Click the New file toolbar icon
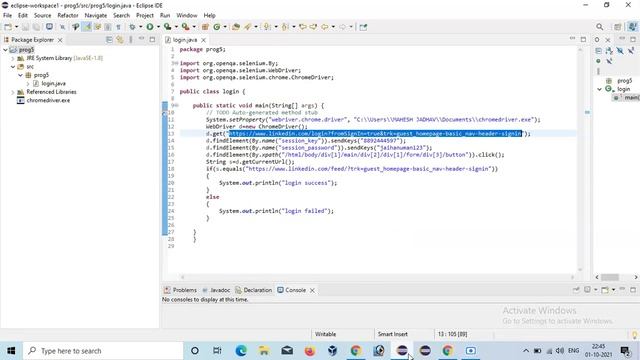This screenshot has height=360, width=640. tap(8, 27)
